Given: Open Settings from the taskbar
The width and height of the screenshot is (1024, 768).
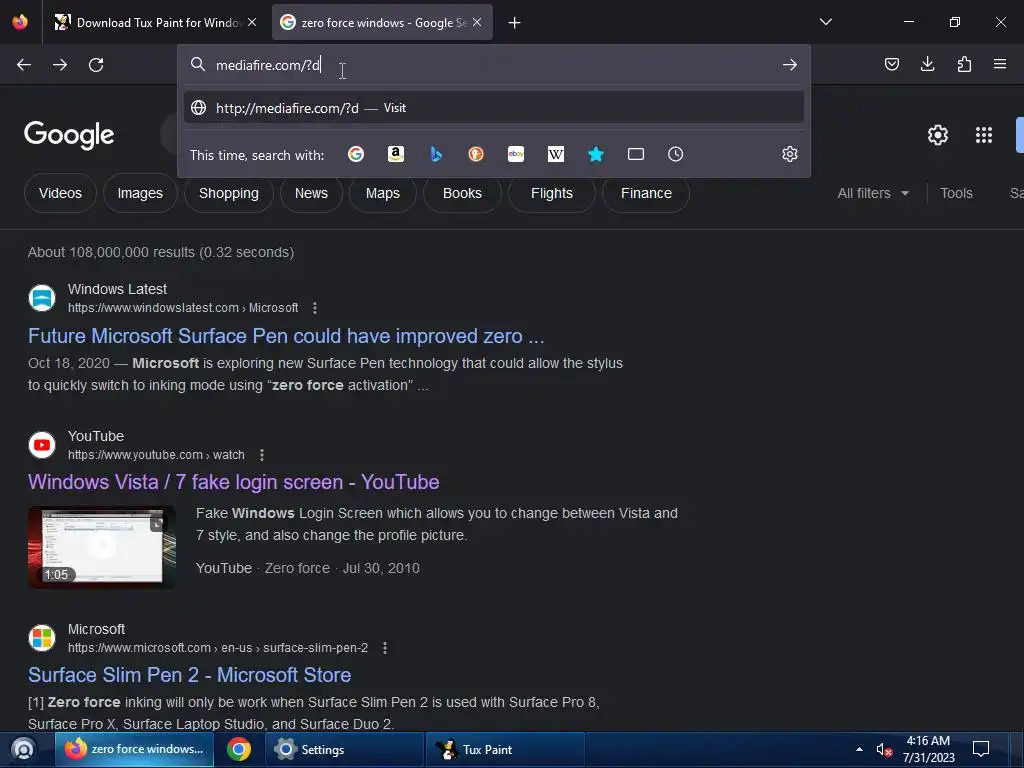Looking at the screenshot, I should 345,749.
